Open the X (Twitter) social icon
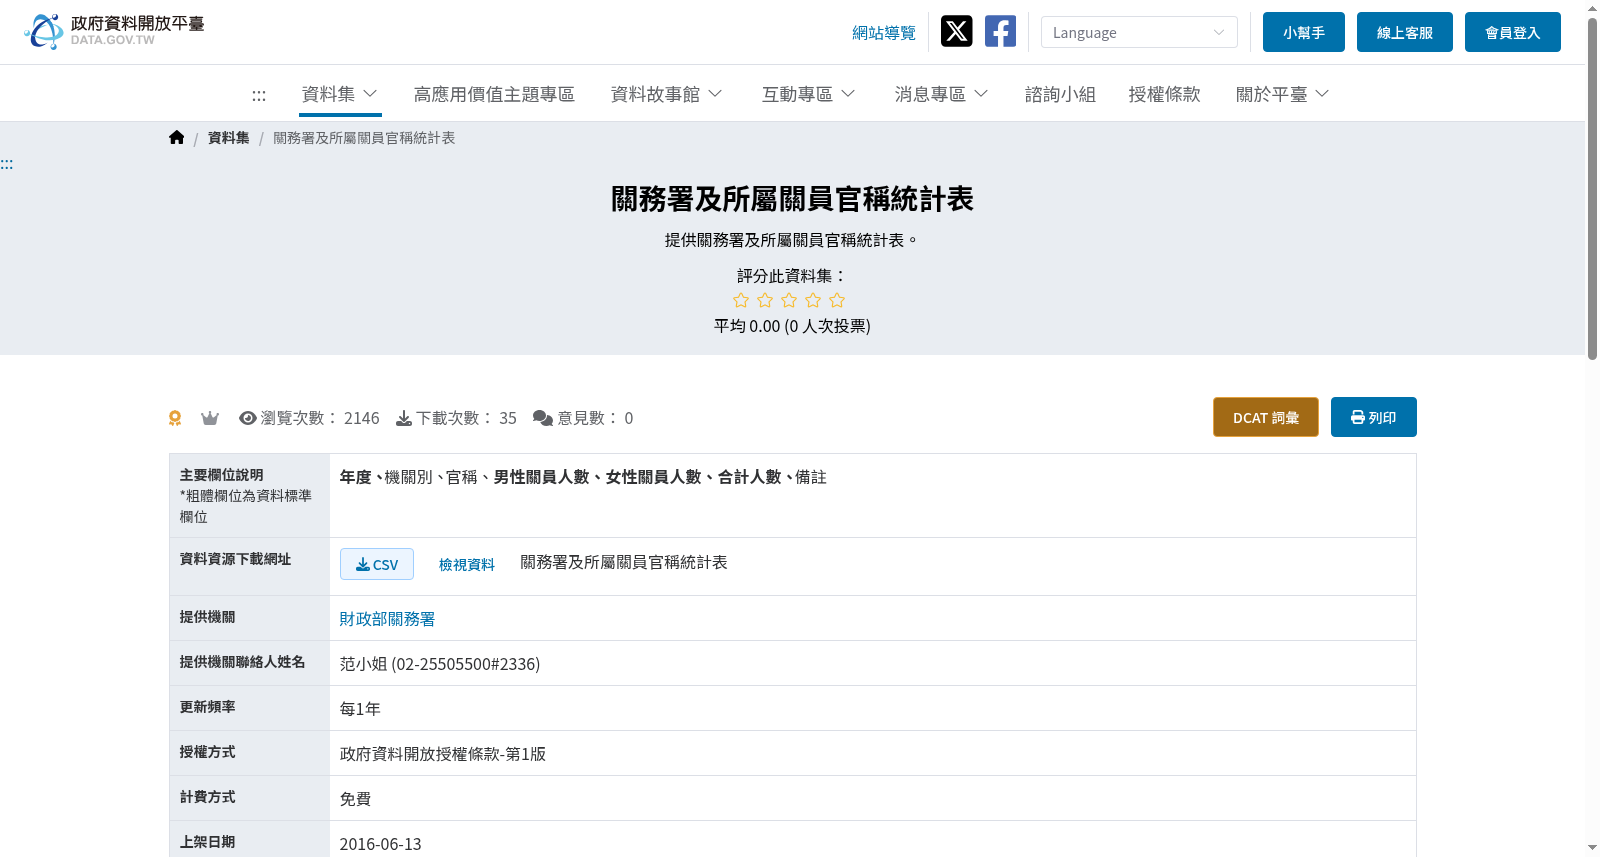The width and height of the screenshot is (1600, 857). pyautogui.click(x=957, y=32)
